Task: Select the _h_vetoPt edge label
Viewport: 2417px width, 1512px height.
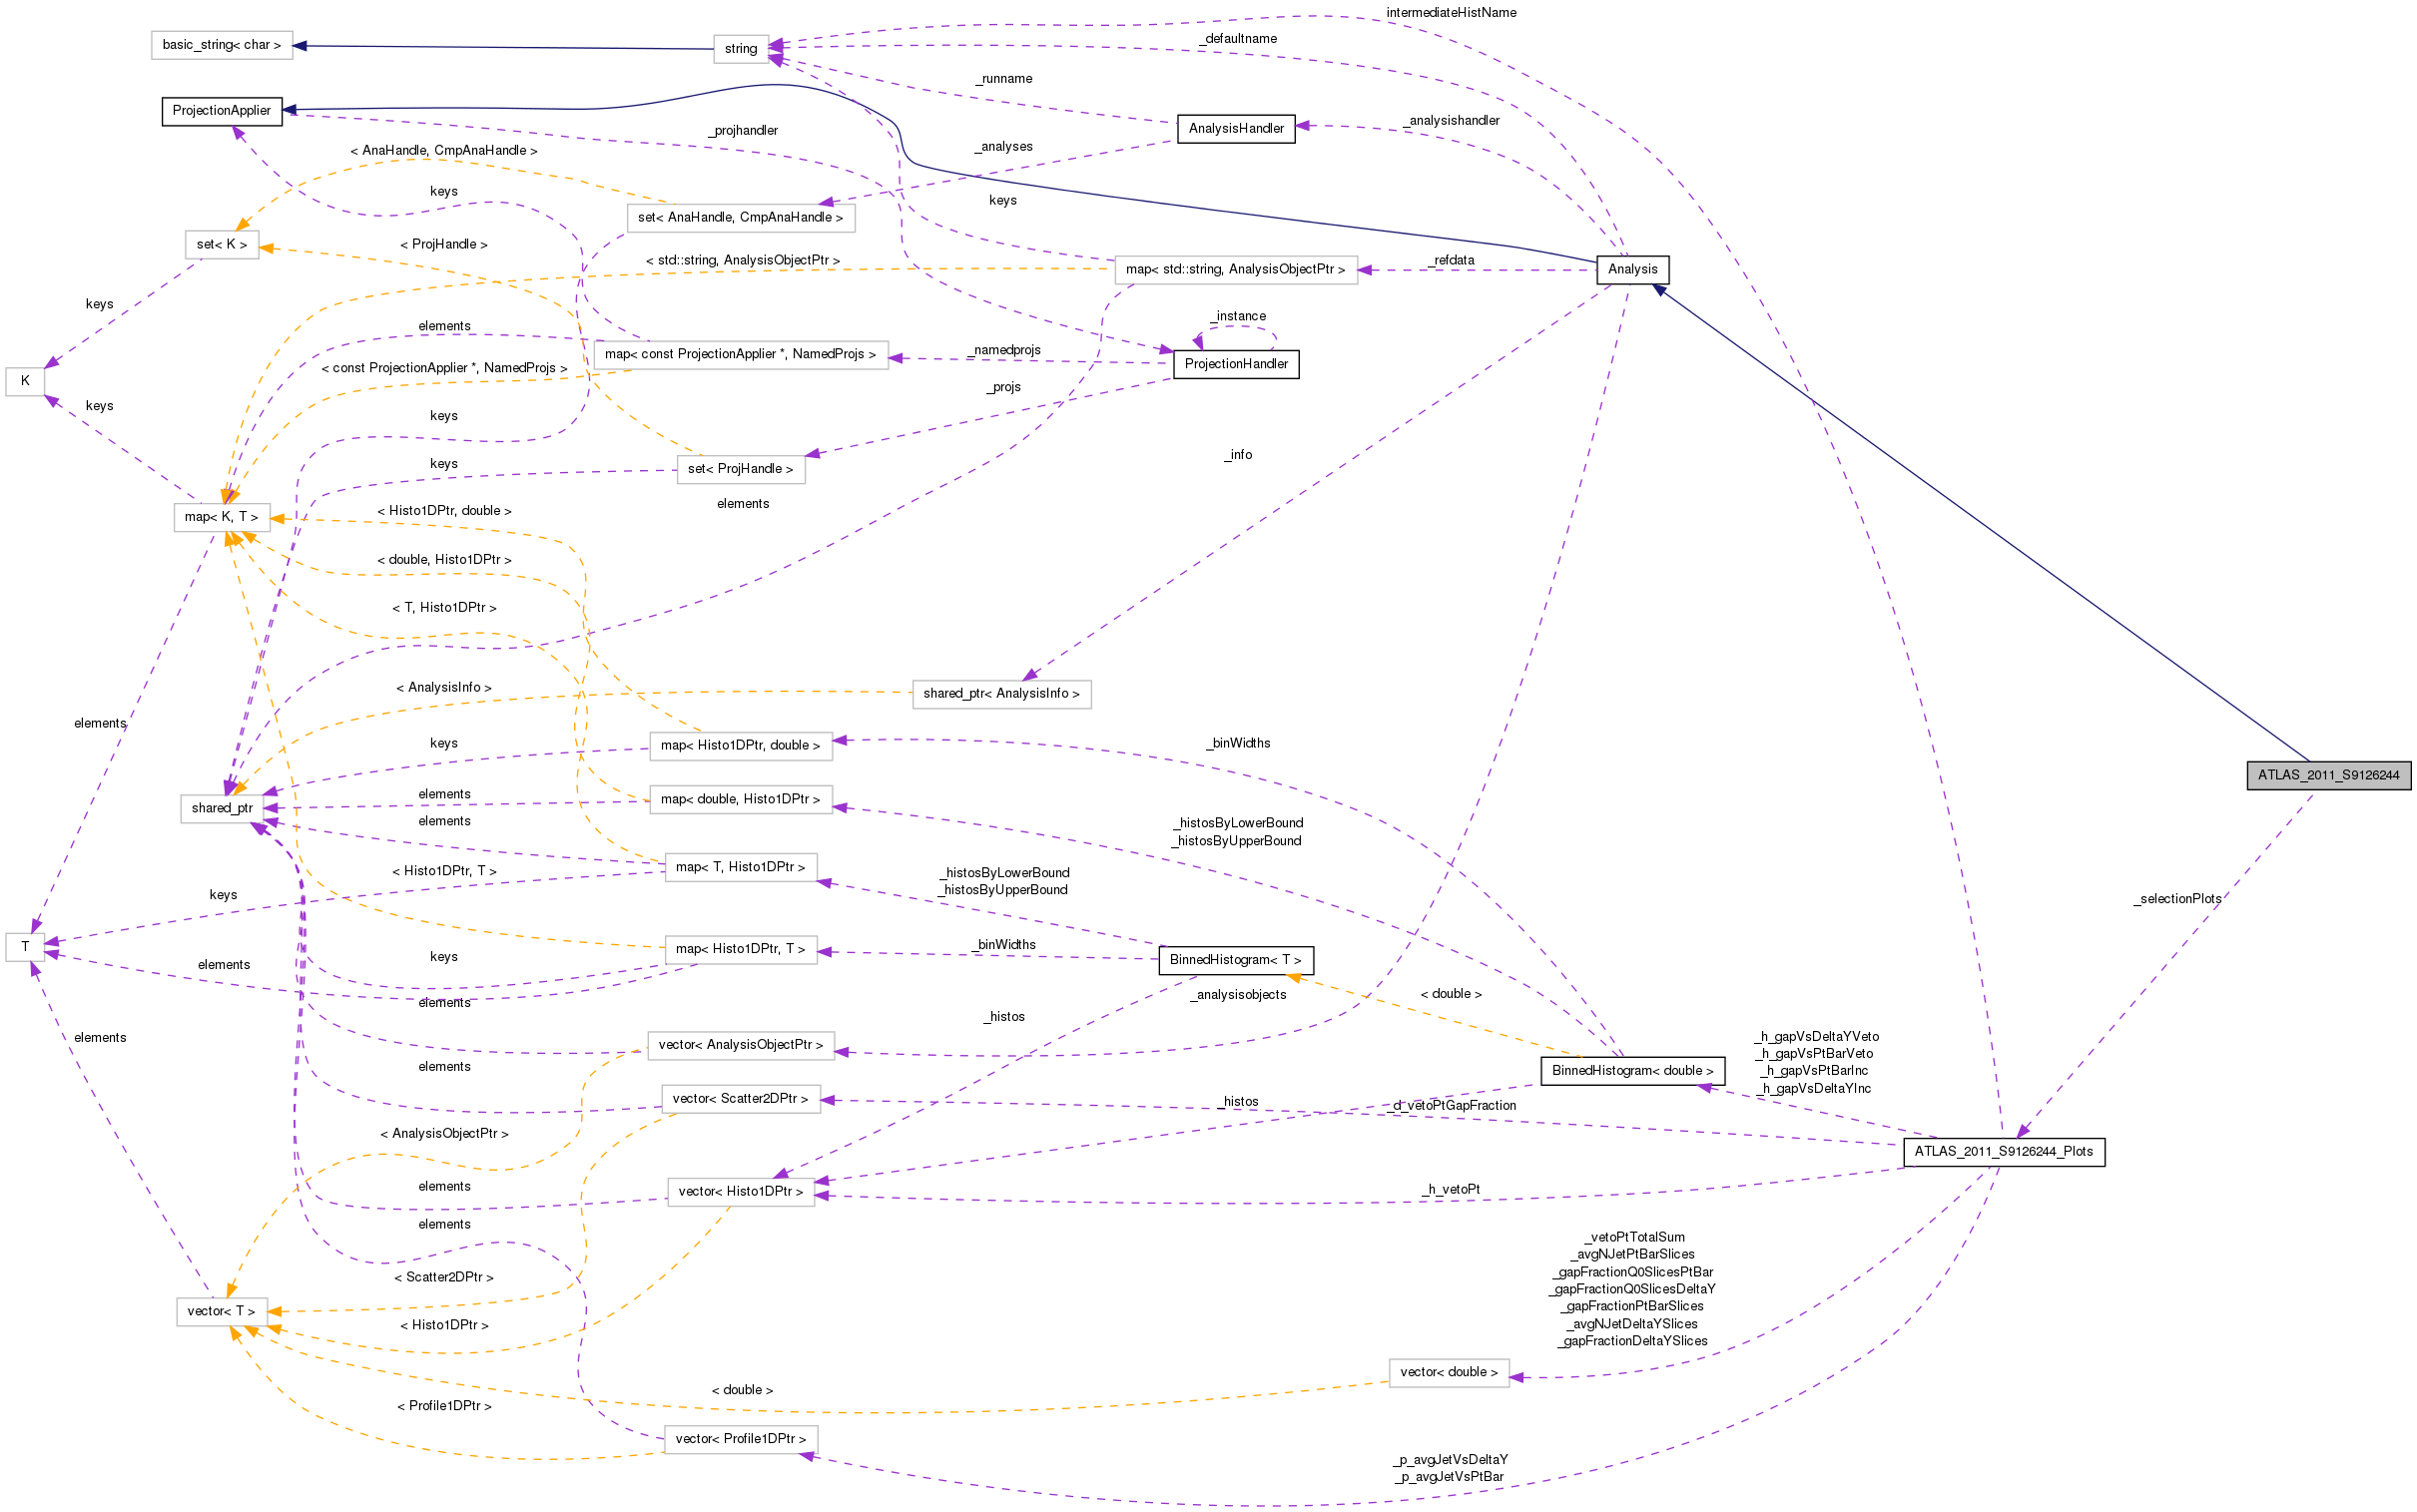Action: pyautogui.click(x=1451, y=1190)
